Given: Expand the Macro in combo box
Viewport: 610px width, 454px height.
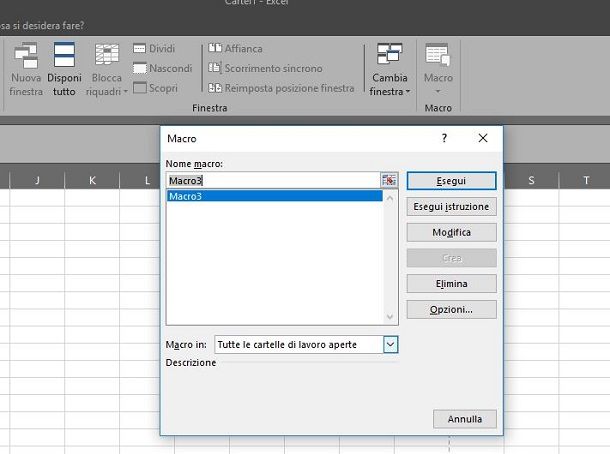Looking at the screenshot, I should (x=390, y=345).
